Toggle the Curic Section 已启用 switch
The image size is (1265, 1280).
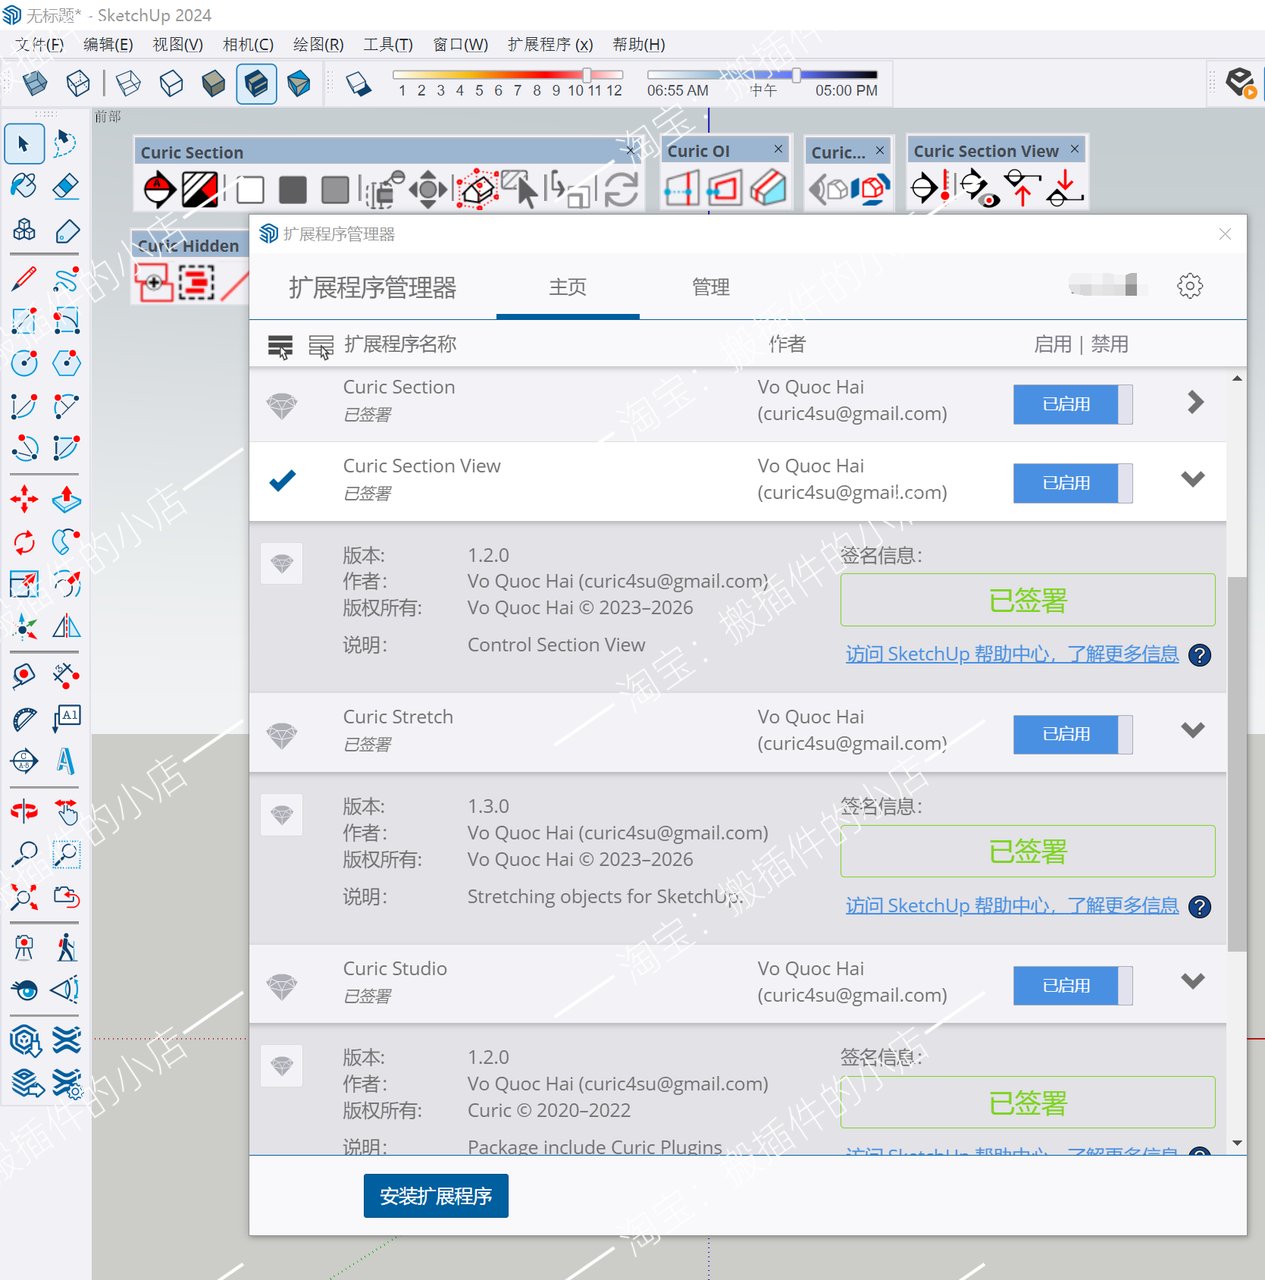[1073, 404]
